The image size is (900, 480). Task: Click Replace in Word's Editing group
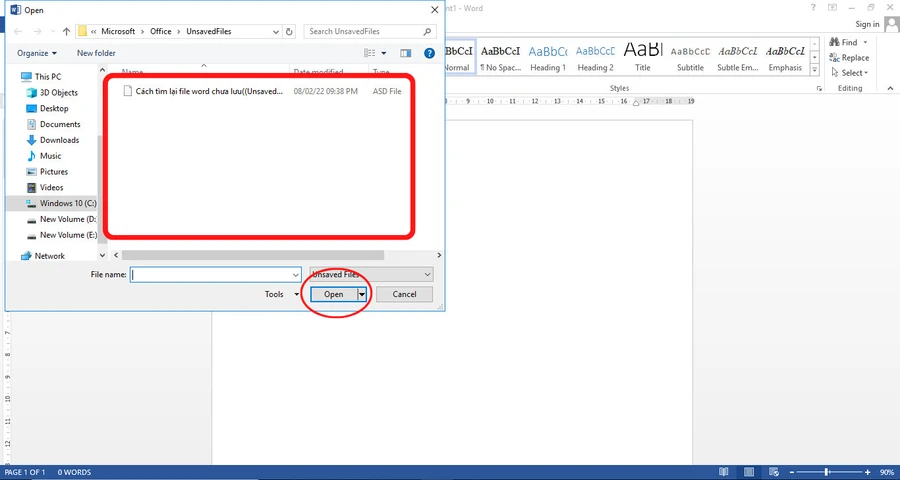849,57
